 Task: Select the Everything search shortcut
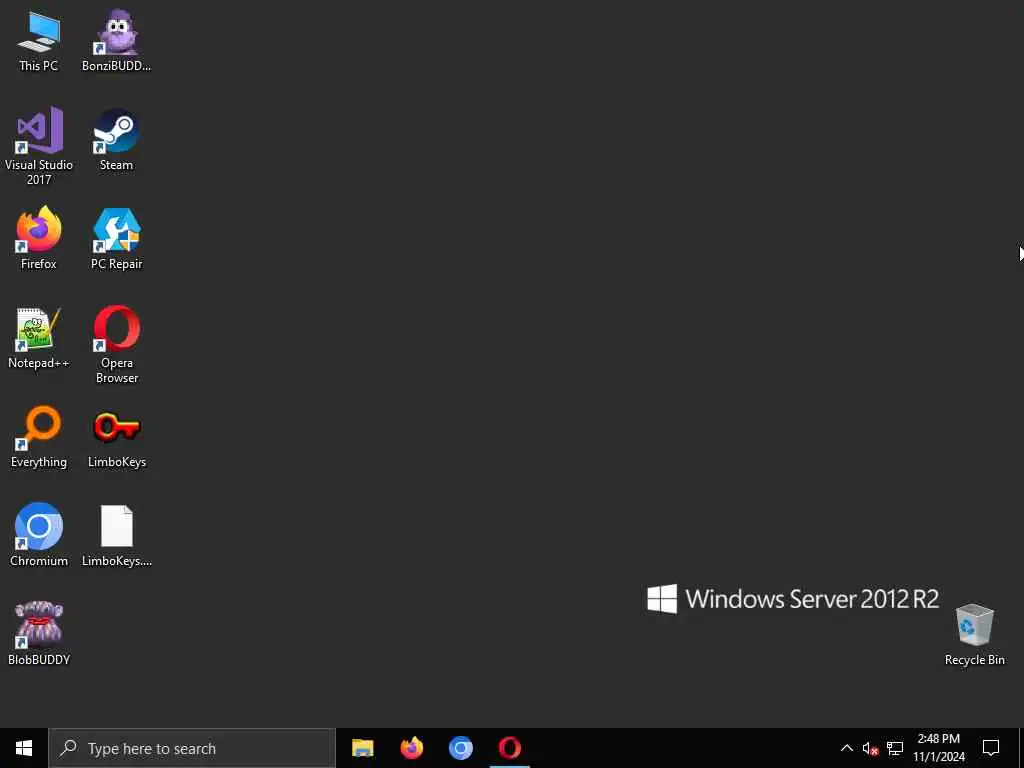click(x=39, y=436)
